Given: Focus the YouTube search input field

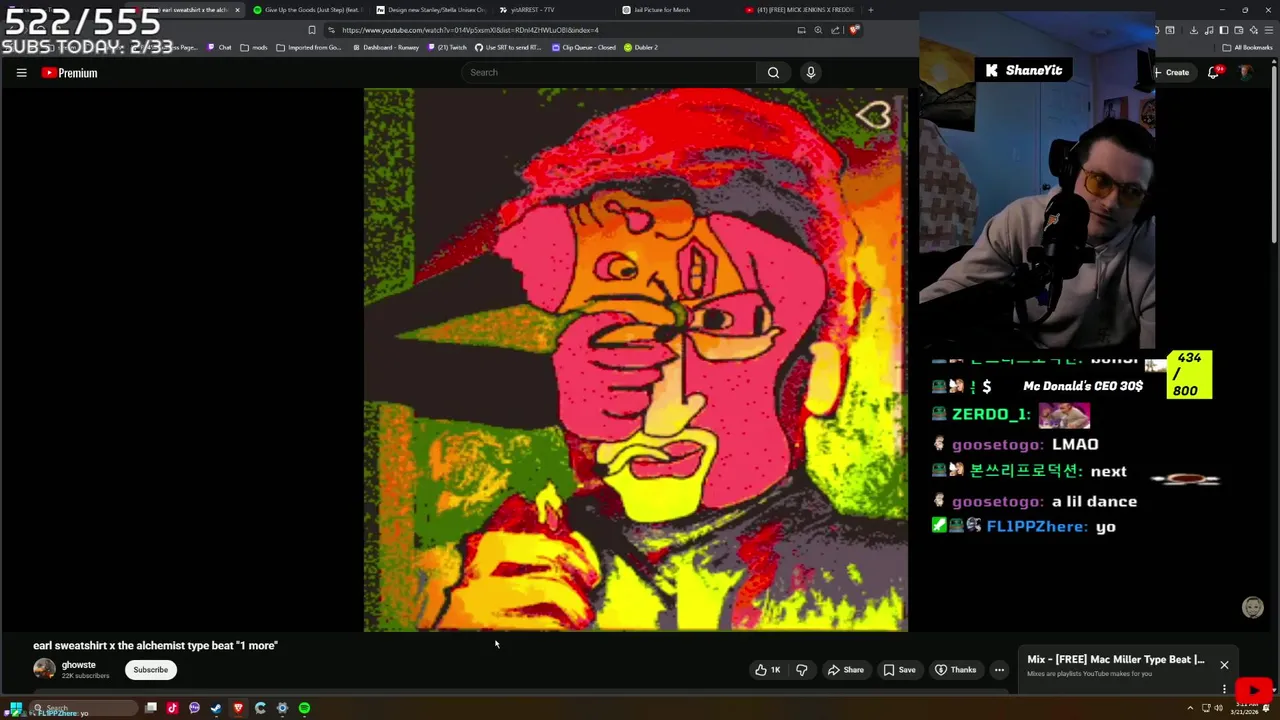Looking at the screenshot, I should [608, 72].
